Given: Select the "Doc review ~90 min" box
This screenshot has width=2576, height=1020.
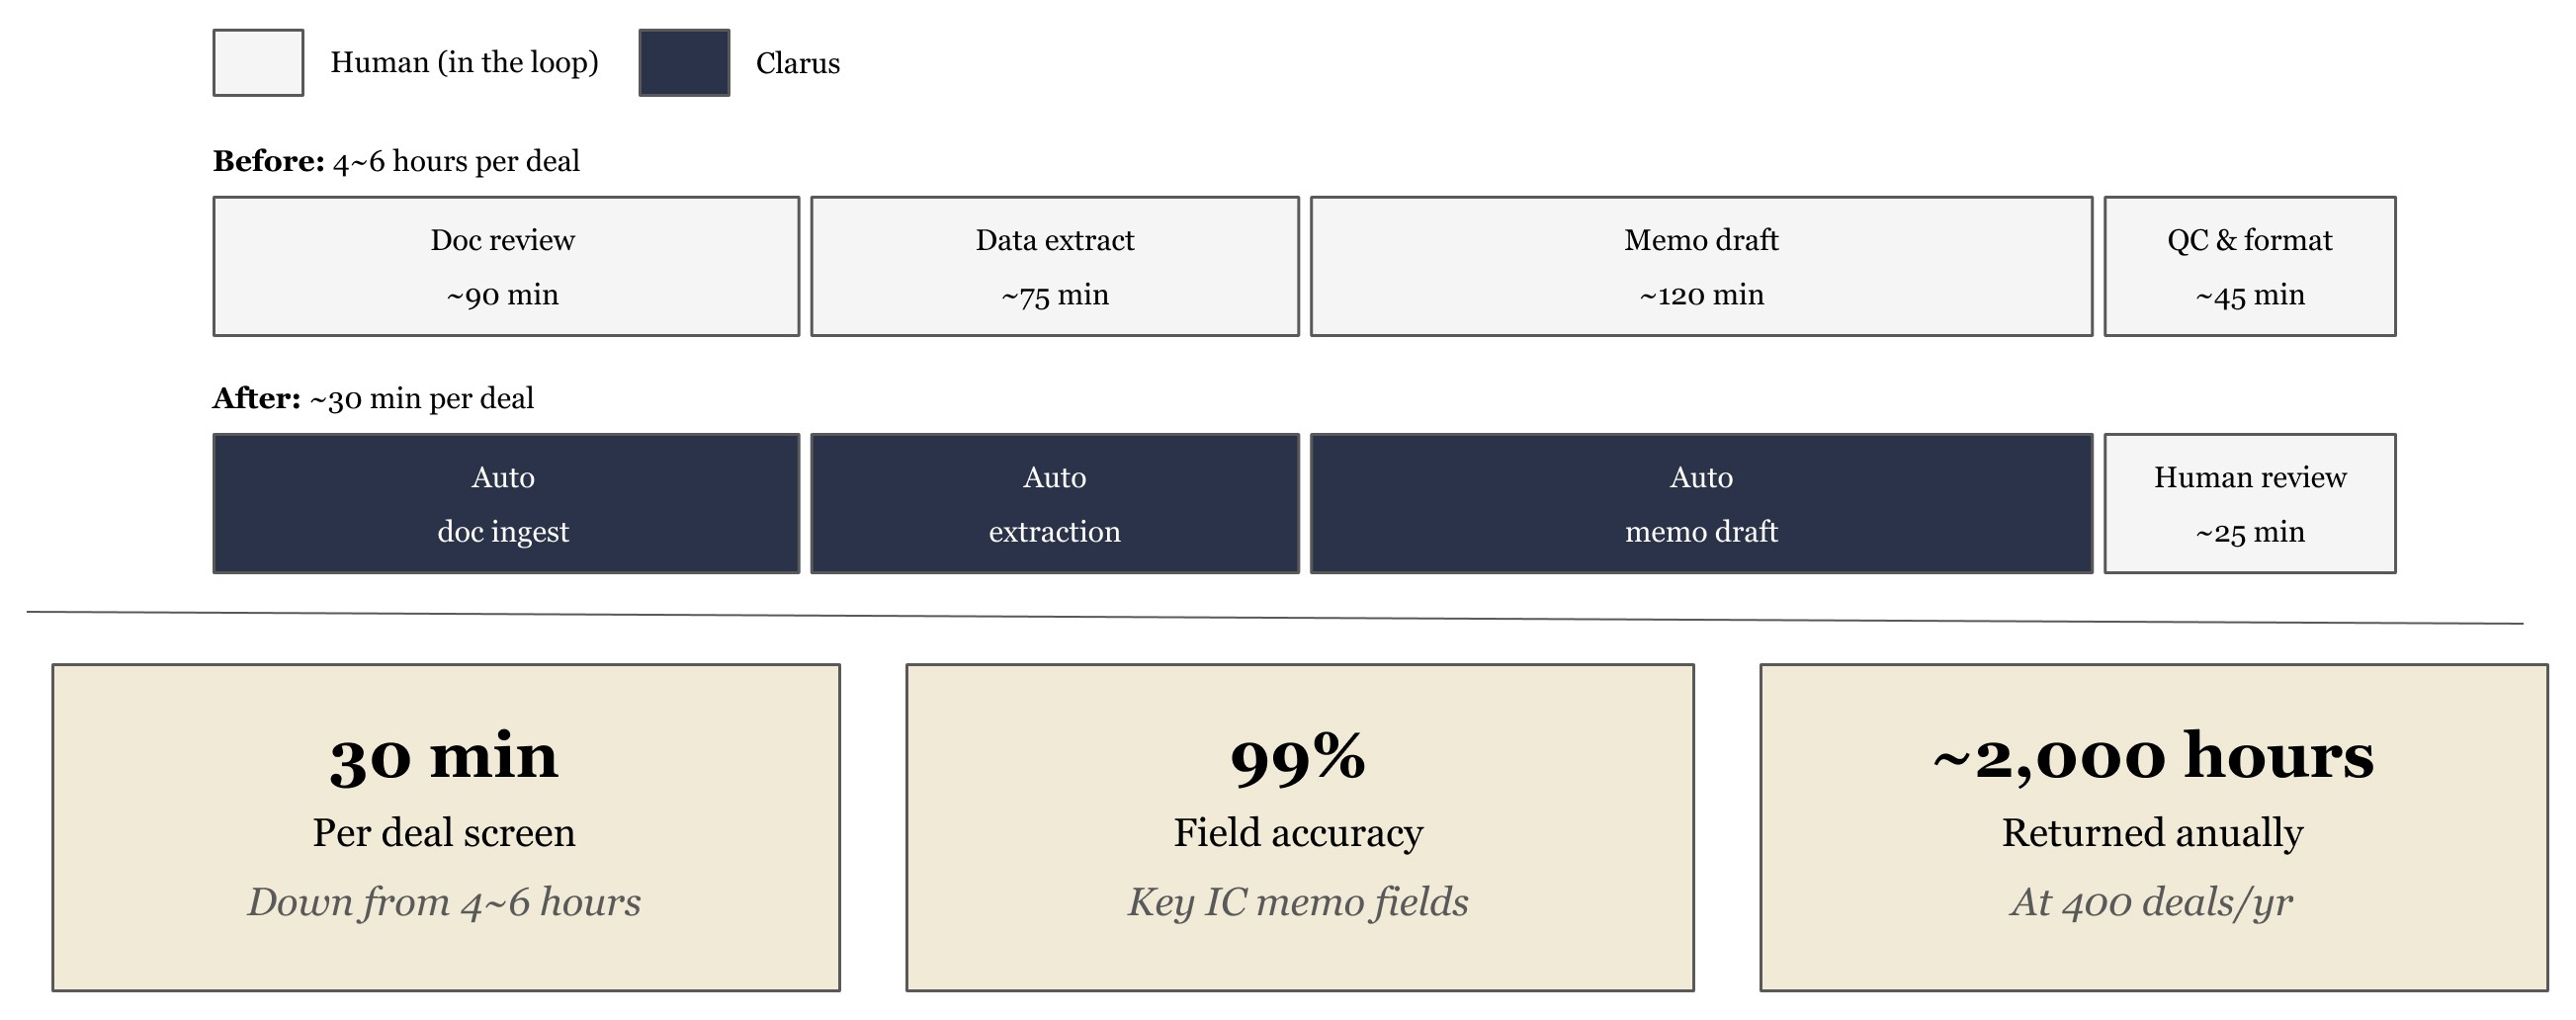Looking at the screenshot, I should pyautogui.click(x=506, y=267).
